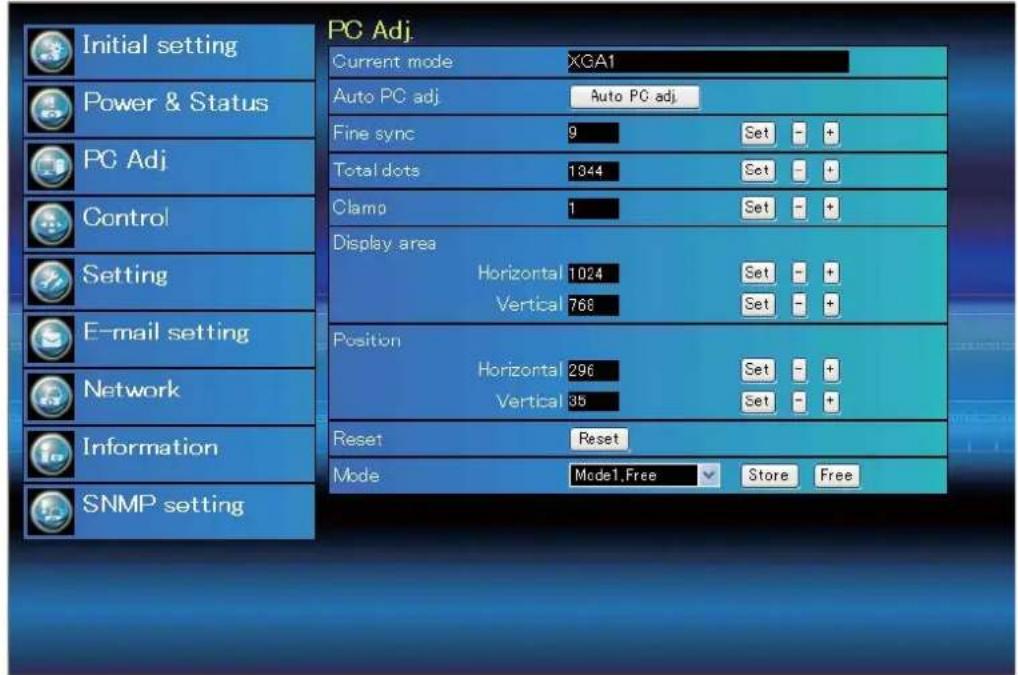This screenshot has width=1018, height=675.
Task: Click the Initial setting globe icon
Action: (51, 51)
